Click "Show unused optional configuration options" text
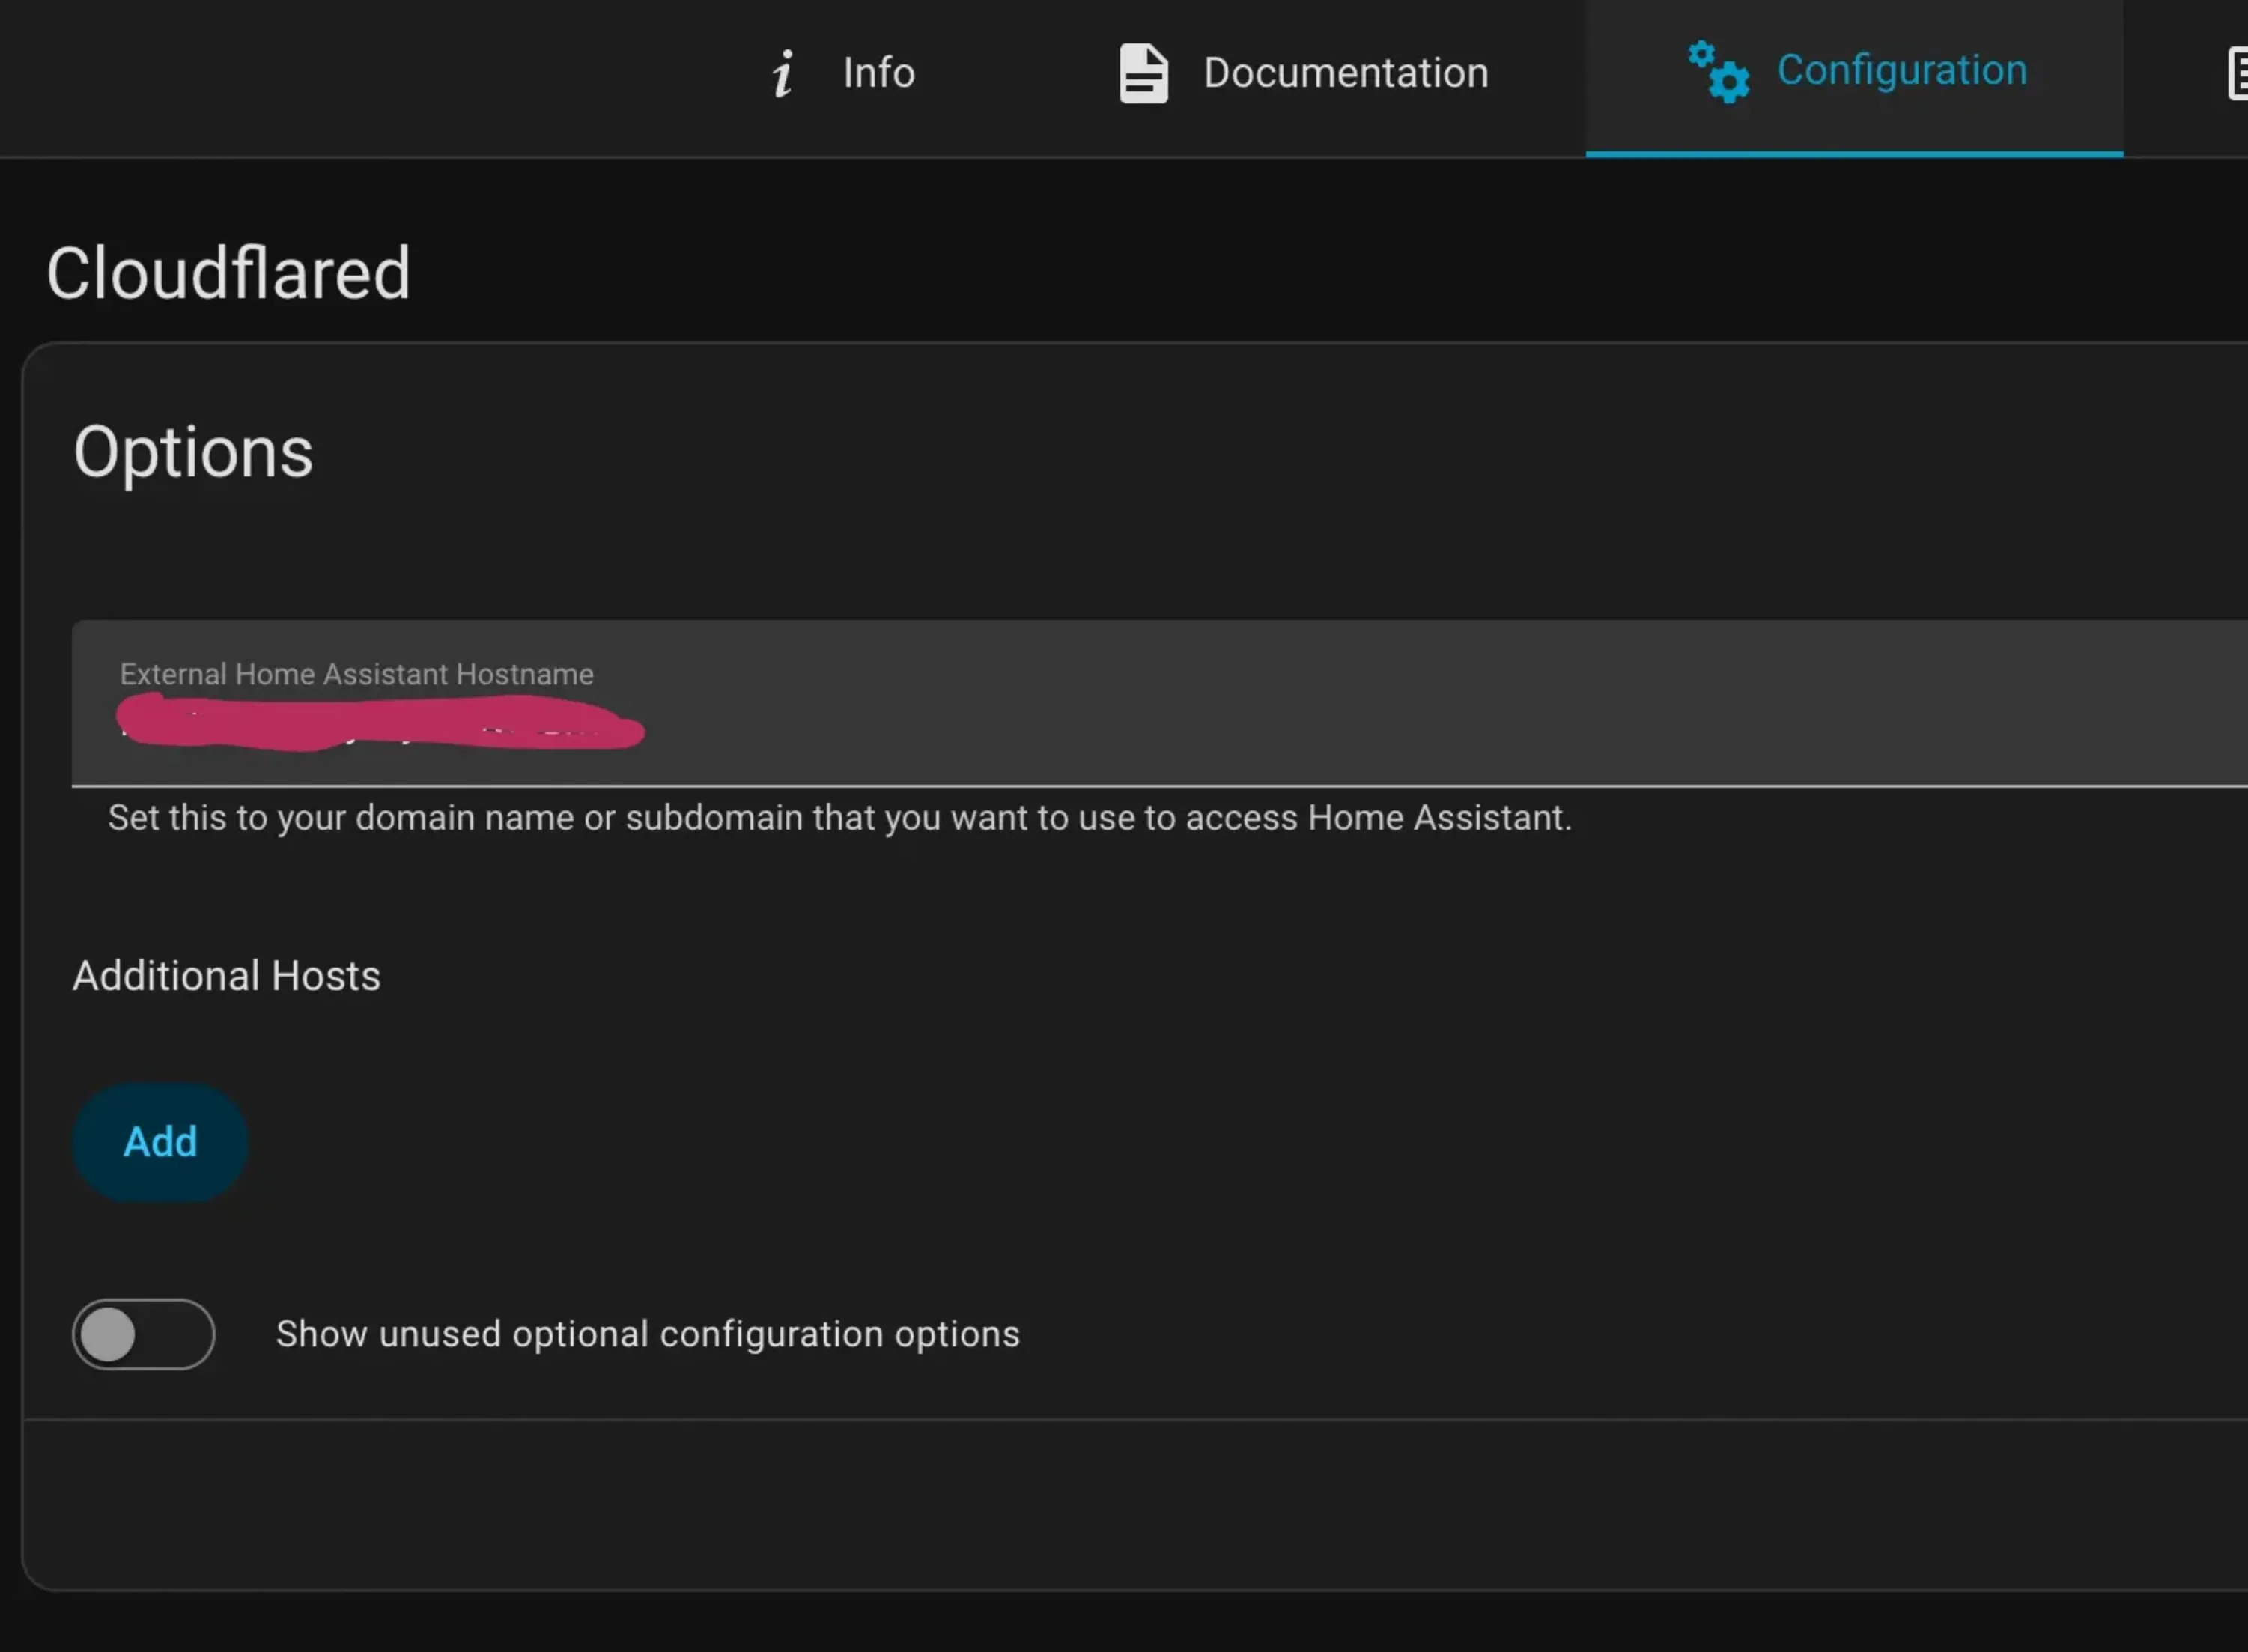 pos(648,1334)
